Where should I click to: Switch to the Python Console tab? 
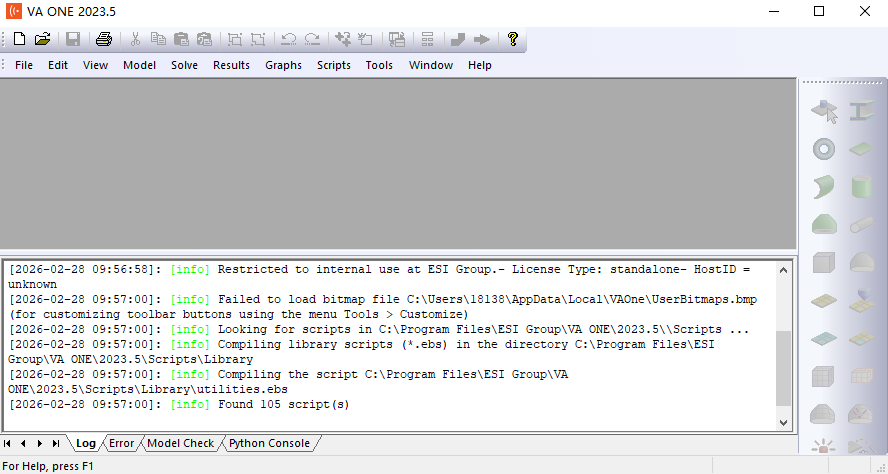click(270, 443)
